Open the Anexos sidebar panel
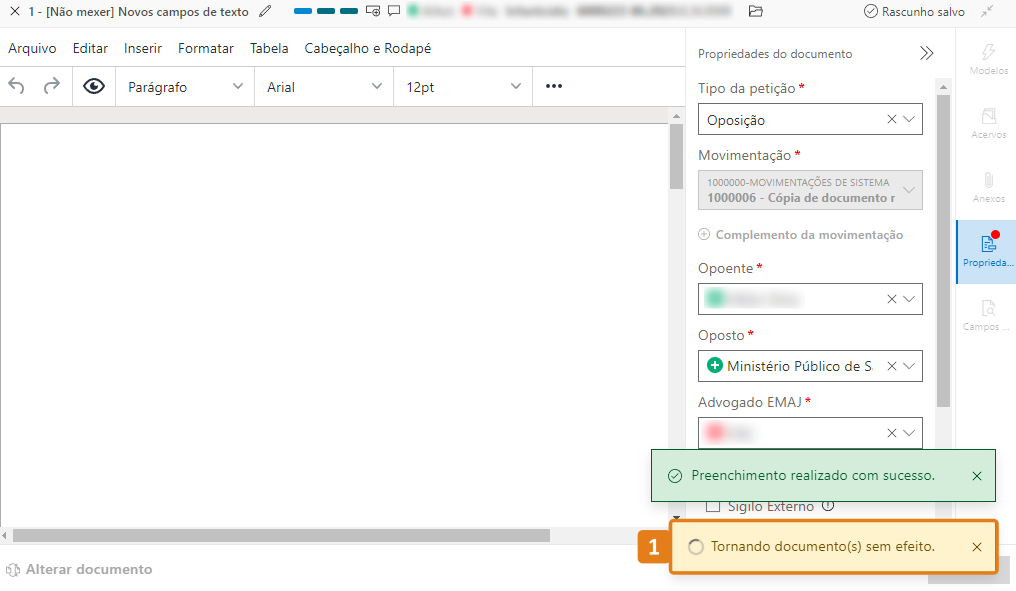Viewport: 1016px width, 591px height. (x=988, y=187)
